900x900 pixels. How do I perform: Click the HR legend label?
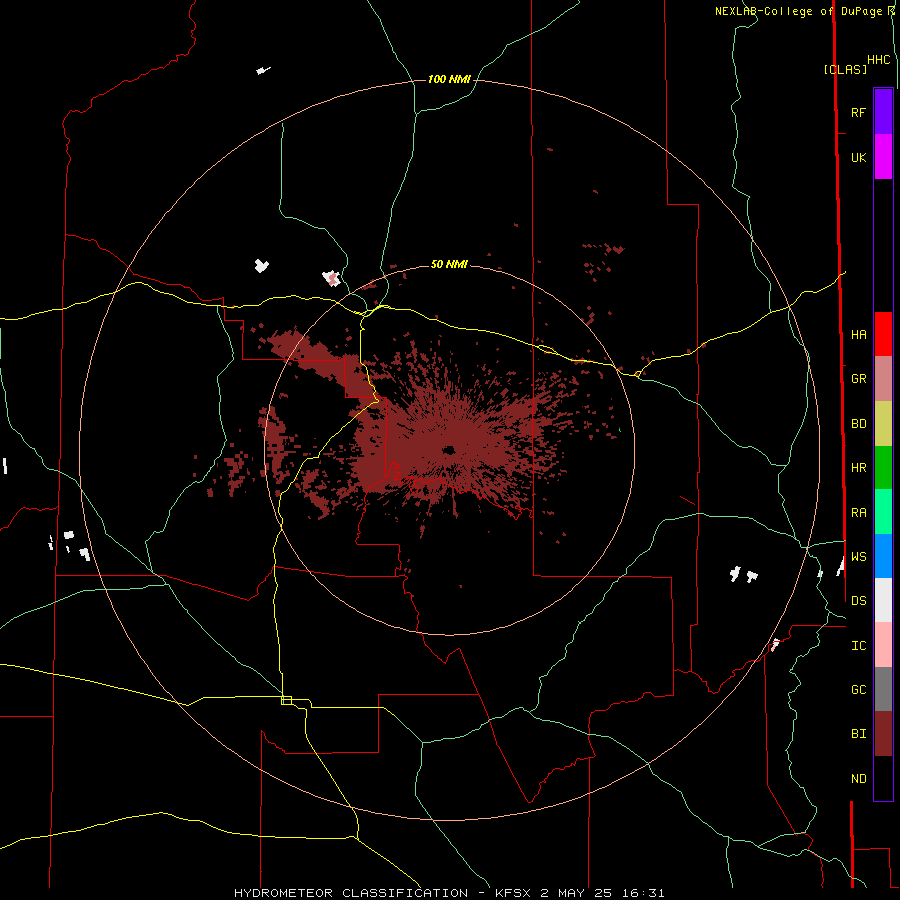coord(858,468)
